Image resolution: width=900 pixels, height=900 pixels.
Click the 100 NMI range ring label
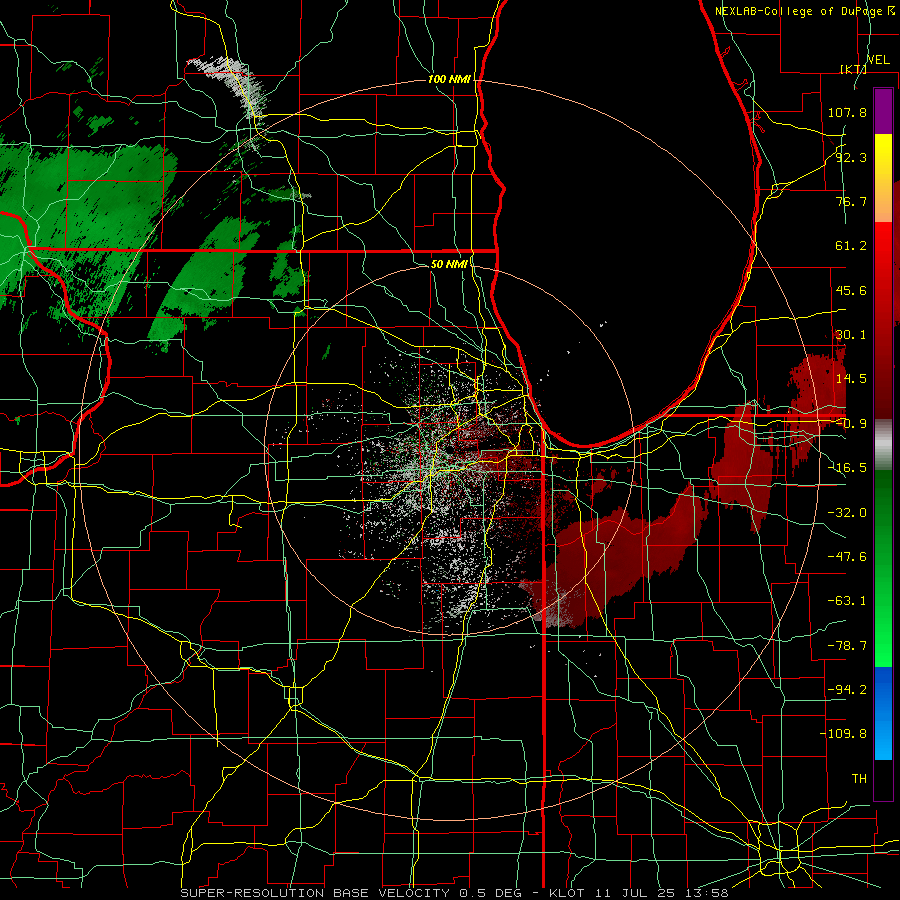pyautogui.click(x=449, y=79)
